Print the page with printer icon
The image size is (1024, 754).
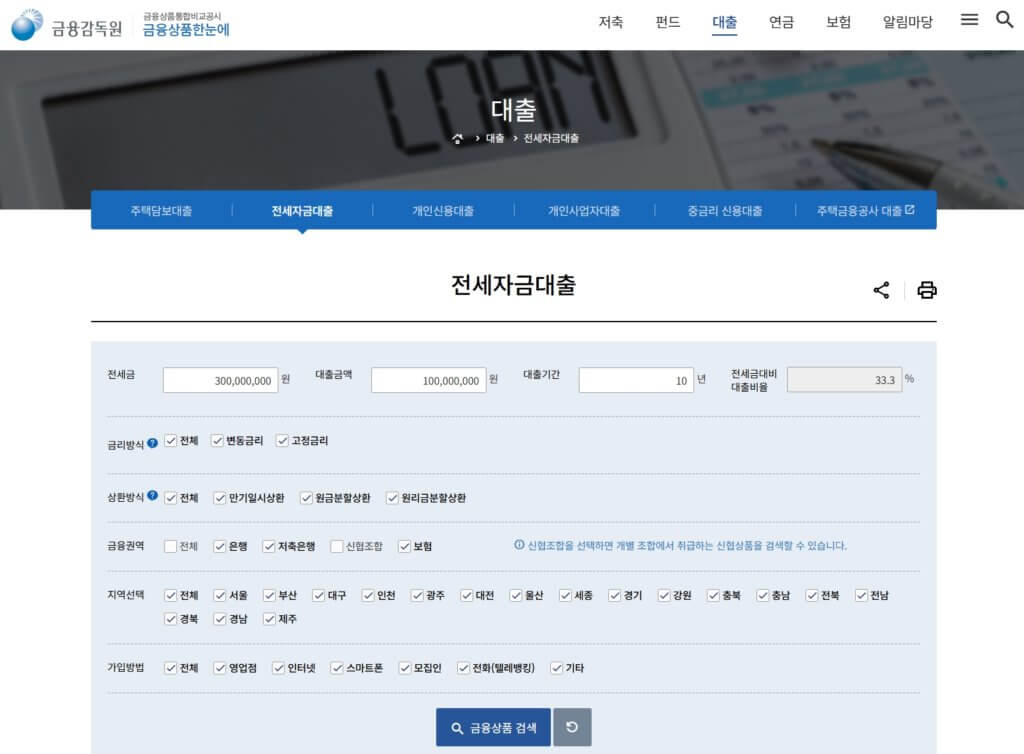coord(927,290)
